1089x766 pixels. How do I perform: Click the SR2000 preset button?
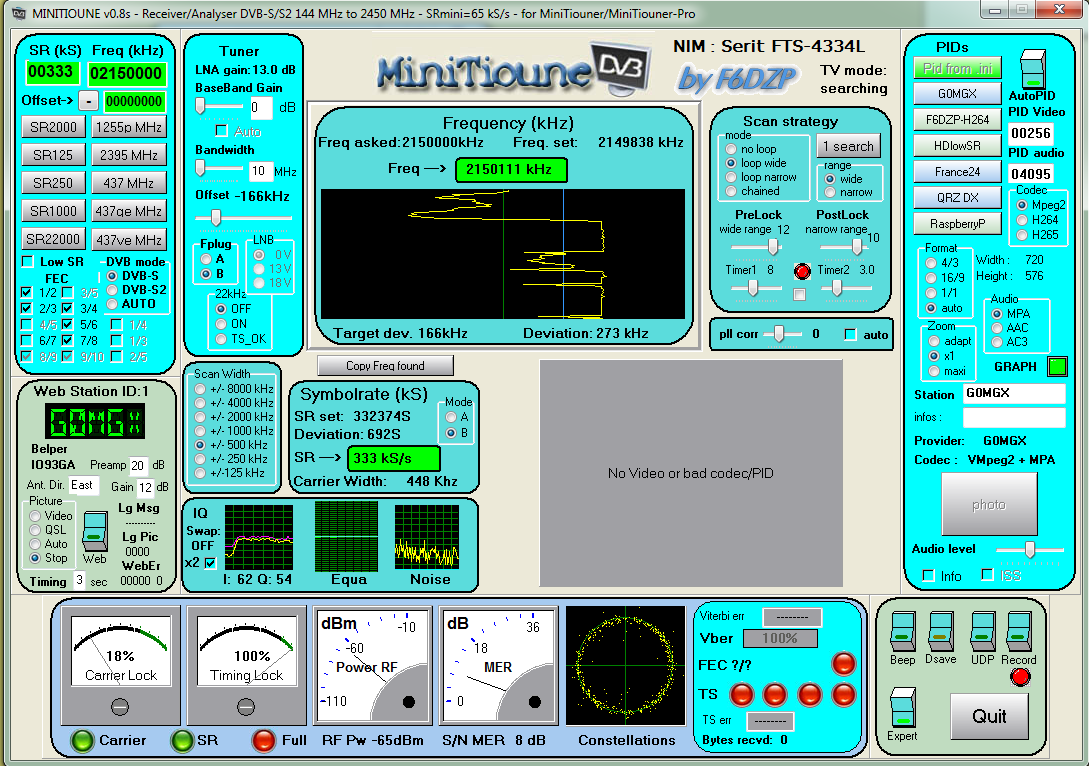[x=53, y=127]
